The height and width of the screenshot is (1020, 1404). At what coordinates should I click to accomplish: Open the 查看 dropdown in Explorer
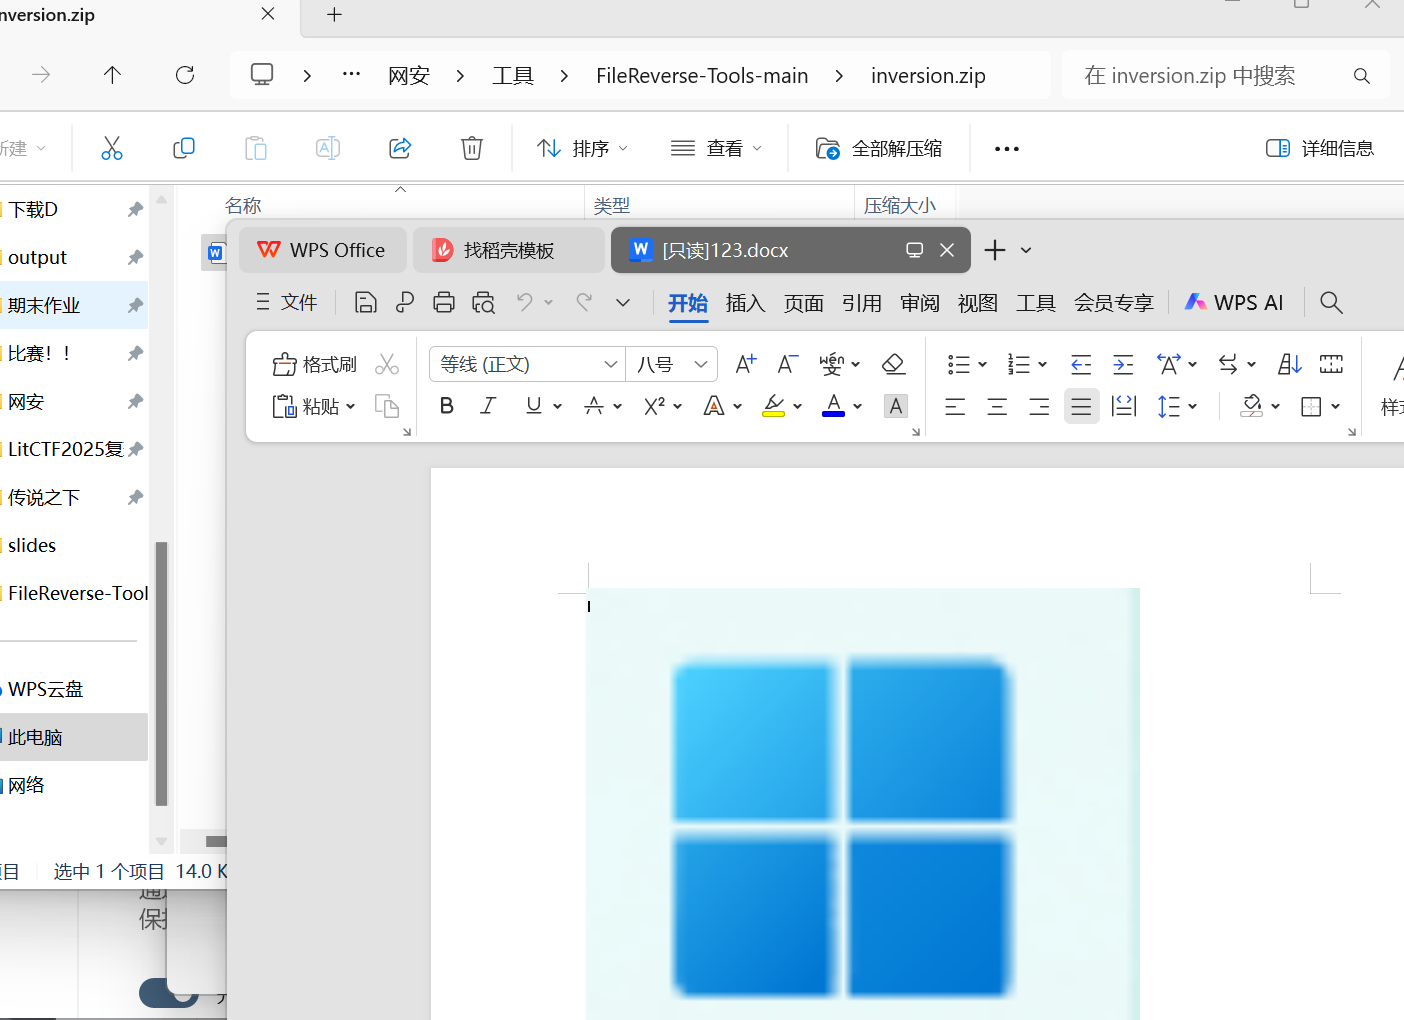(716, 149)
